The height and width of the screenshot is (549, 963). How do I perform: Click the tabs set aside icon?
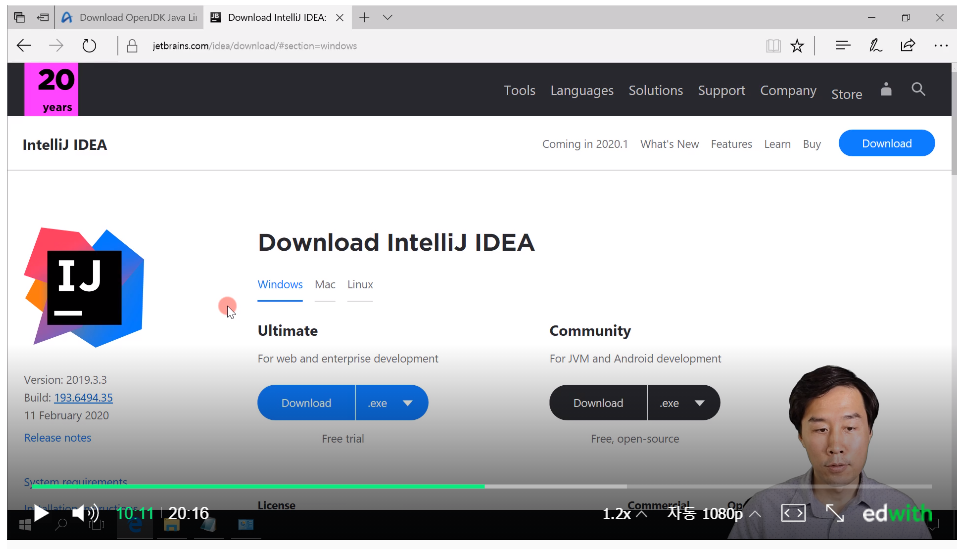(x=20, y=17)
